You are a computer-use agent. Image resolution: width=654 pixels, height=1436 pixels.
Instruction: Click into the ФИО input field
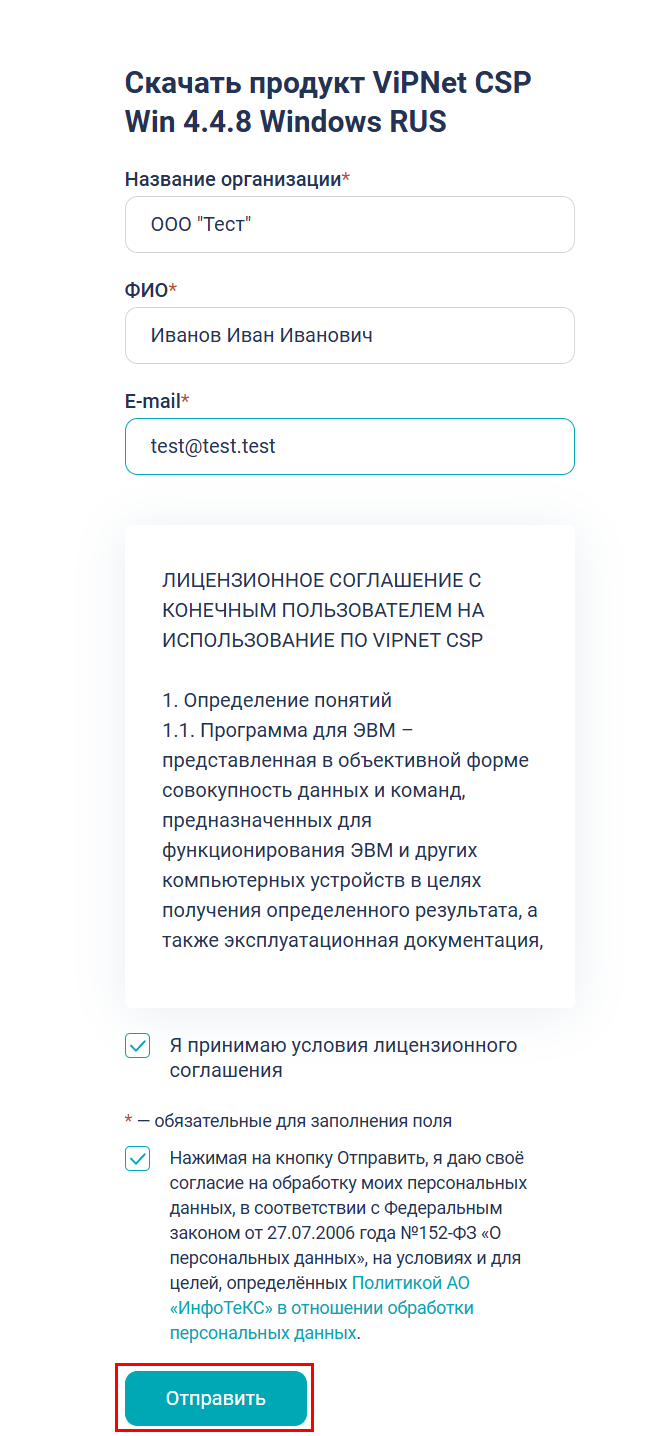coord(349,336)
